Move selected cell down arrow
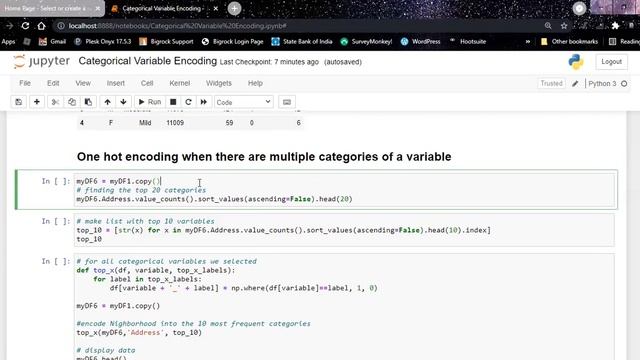Image resolution: width=640 pixels, height=360 pixels. 123,102
